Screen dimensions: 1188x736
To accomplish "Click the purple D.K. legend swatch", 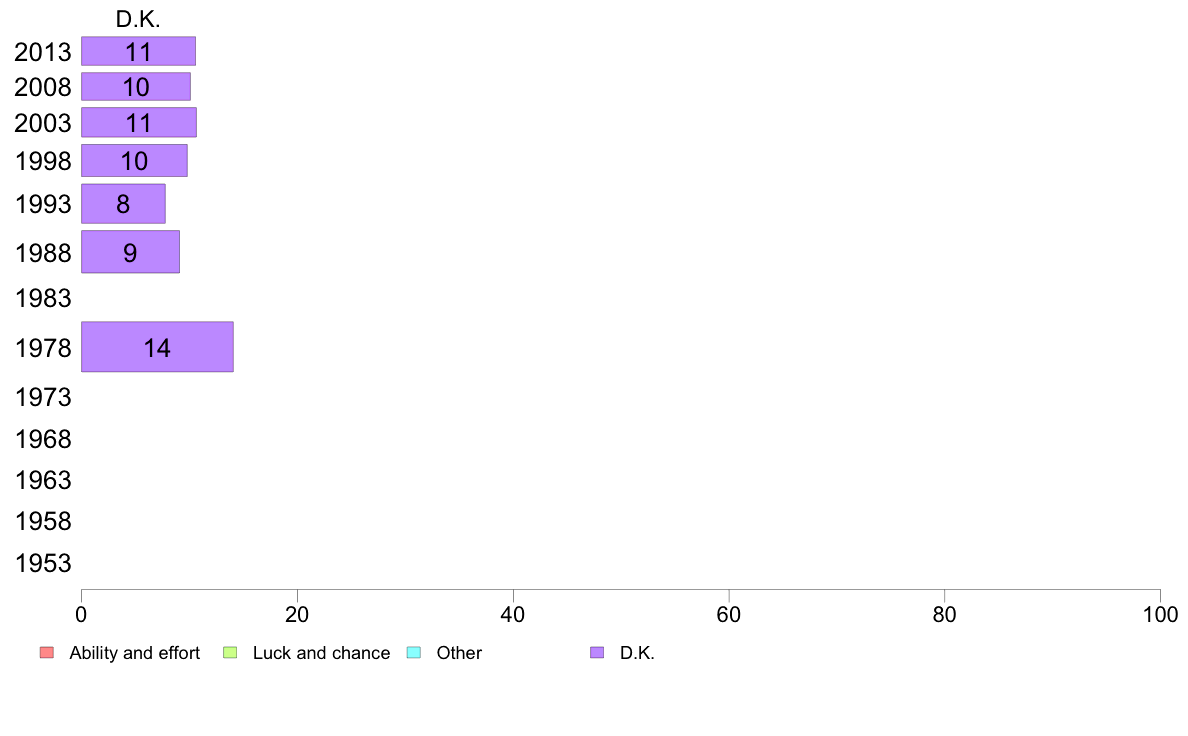I will [597, 653].
